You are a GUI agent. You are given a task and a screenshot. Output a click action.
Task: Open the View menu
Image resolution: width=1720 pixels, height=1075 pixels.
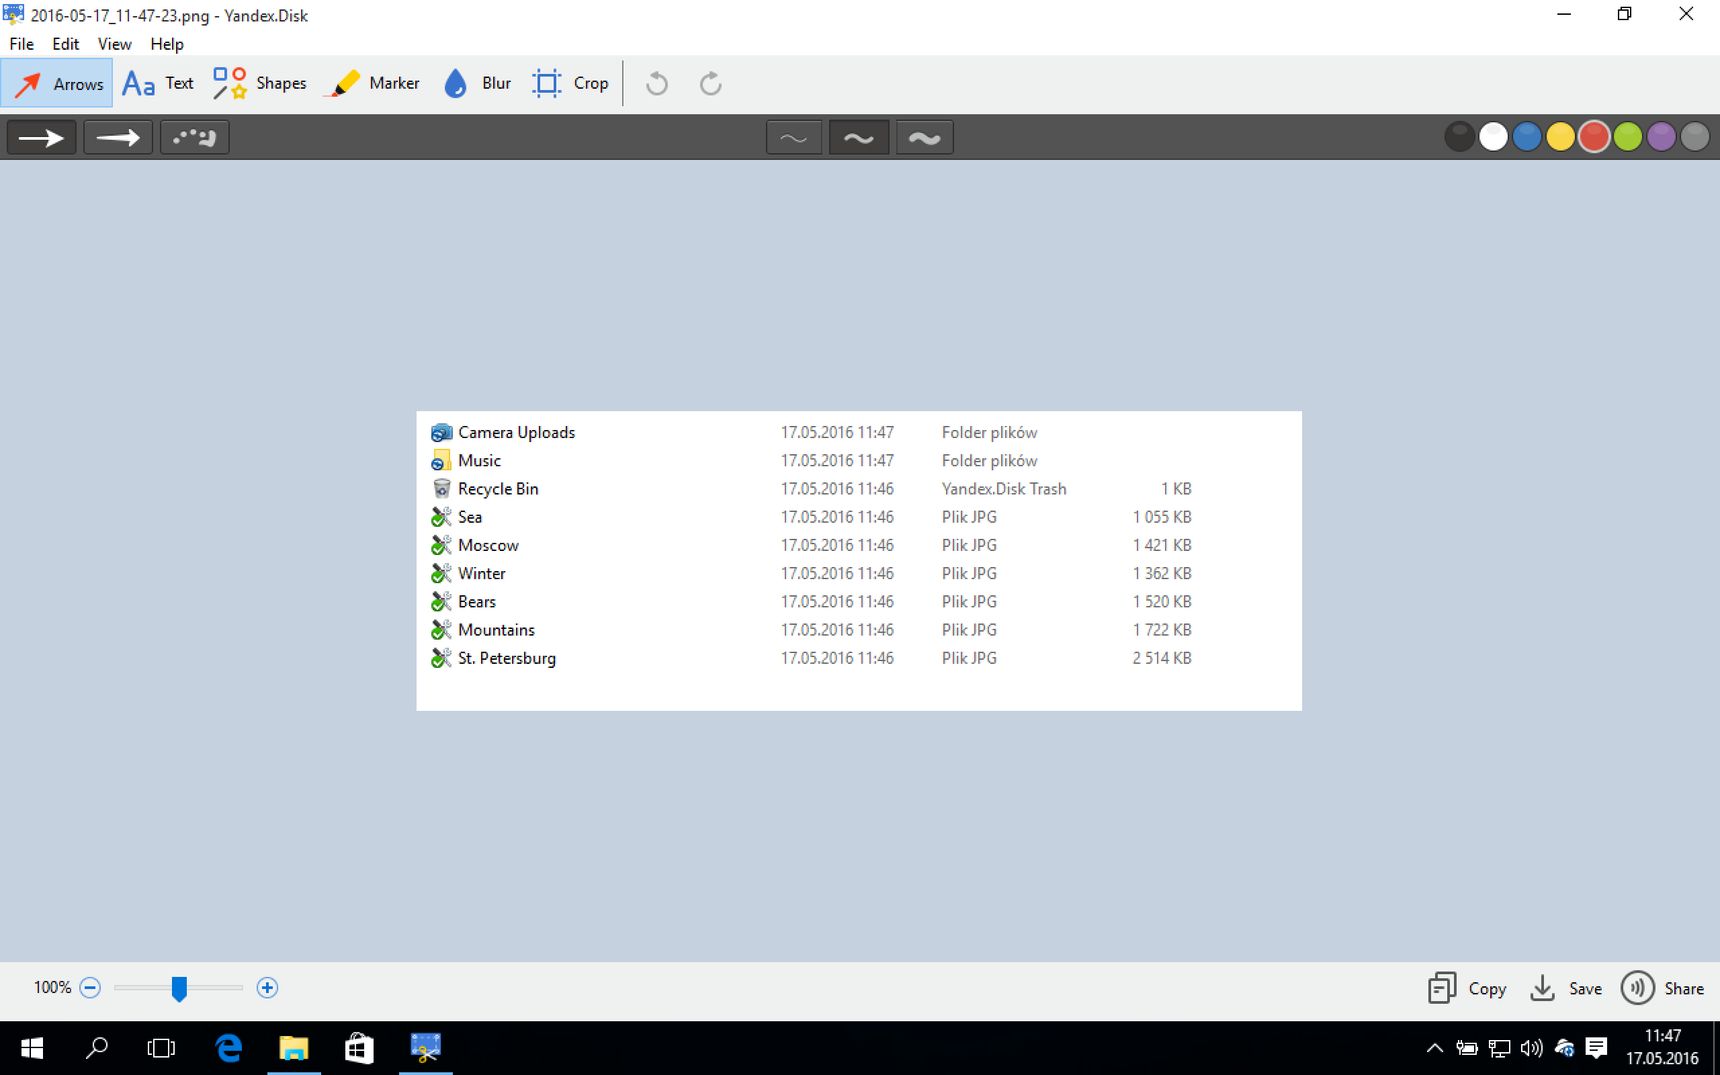click(x=114, y=44)
